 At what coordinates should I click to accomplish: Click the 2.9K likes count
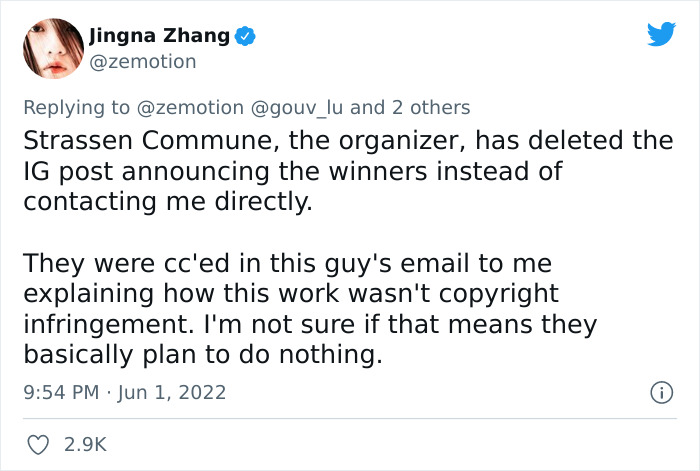tap(85, 442)
